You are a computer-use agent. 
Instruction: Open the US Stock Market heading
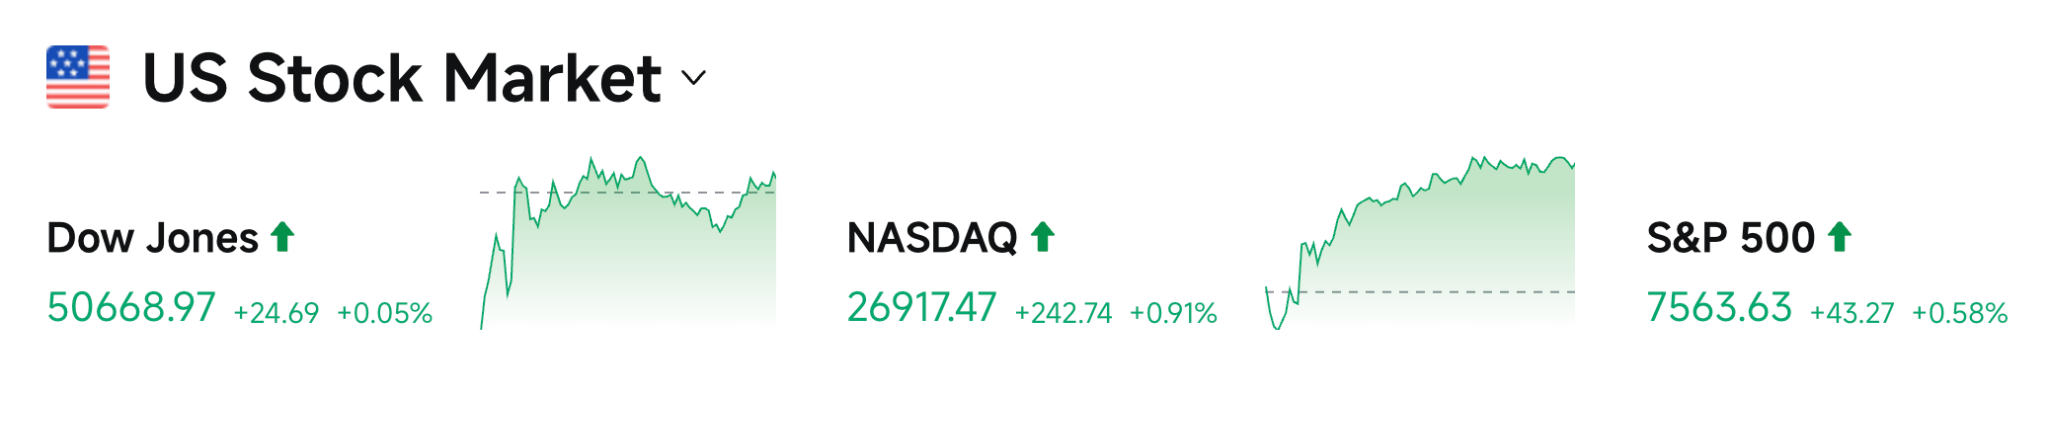[402, 78]
